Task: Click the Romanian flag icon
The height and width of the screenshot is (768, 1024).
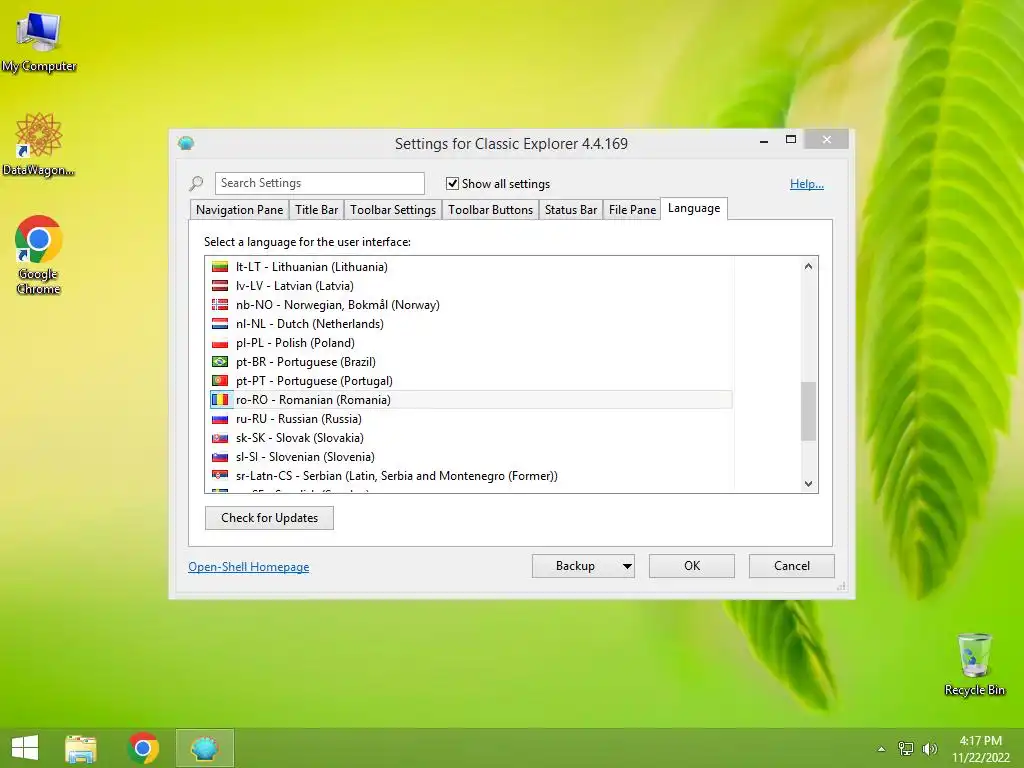Action: [x=220, y=400]
